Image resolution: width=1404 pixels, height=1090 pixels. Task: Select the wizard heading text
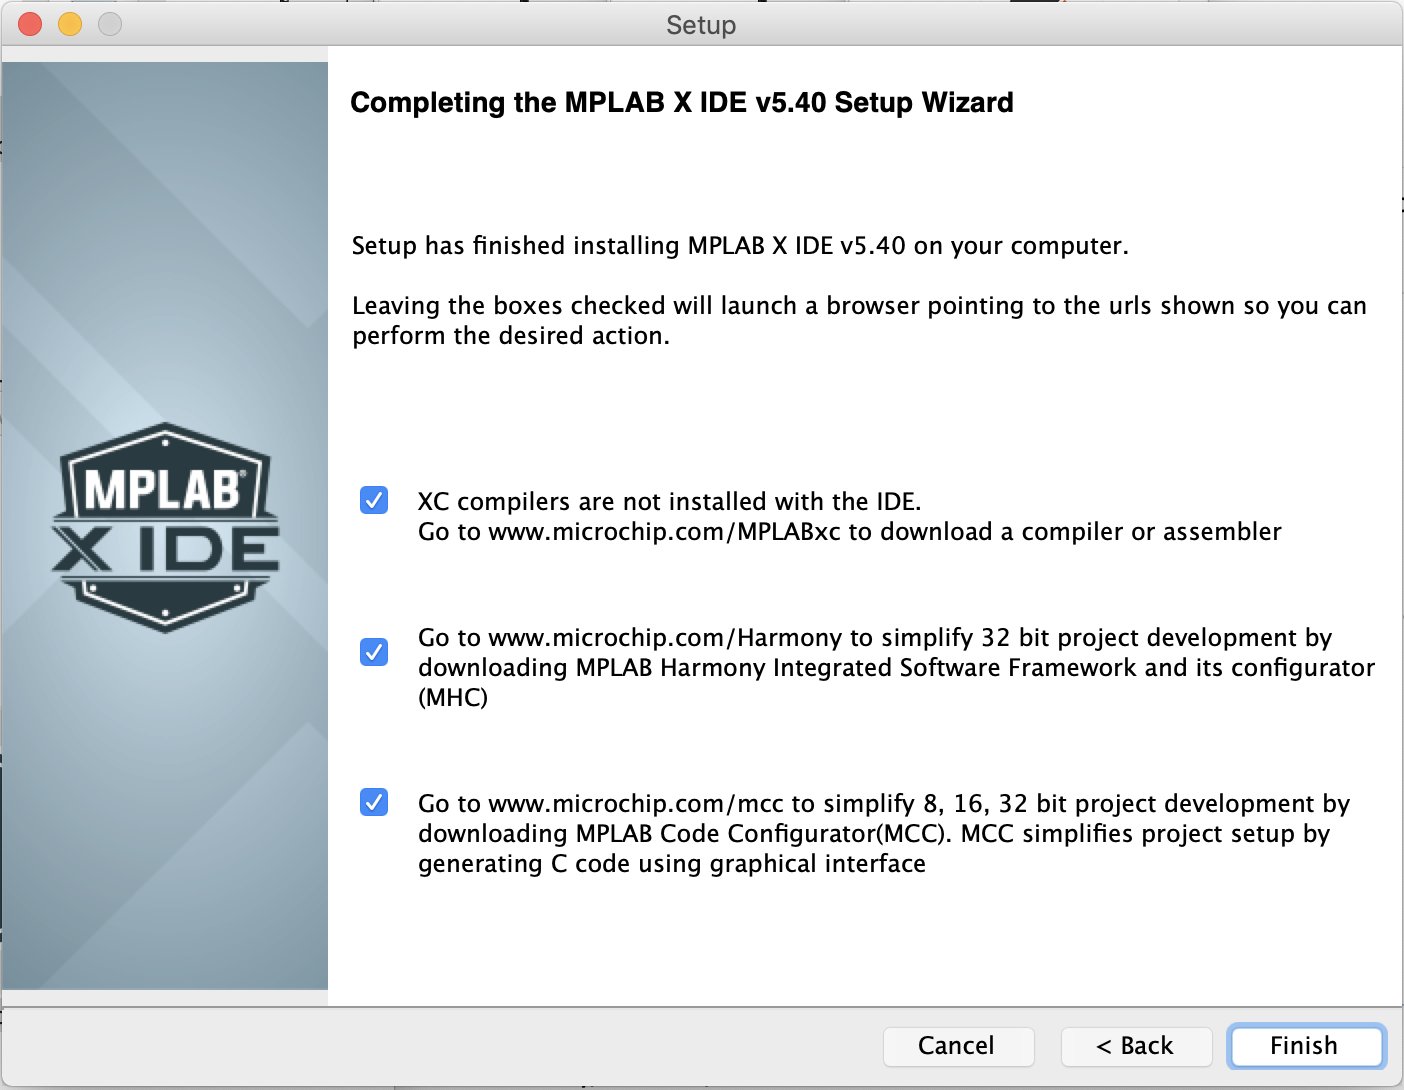[x=681, y=102]
